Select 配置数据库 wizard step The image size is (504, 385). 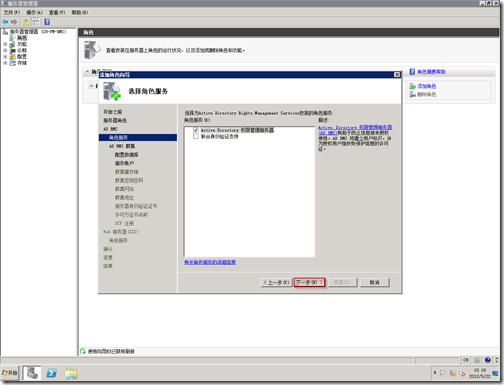(x=127, y=155)
